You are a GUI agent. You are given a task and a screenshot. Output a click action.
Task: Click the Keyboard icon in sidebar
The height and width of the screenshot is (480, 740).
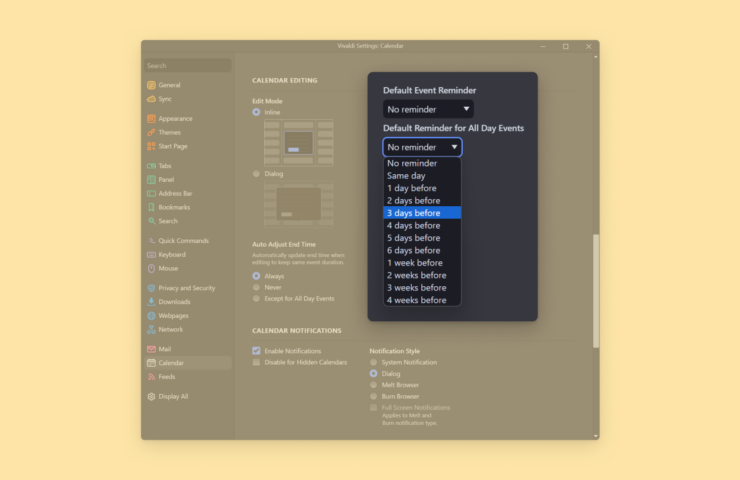click(x=151, y=255)
